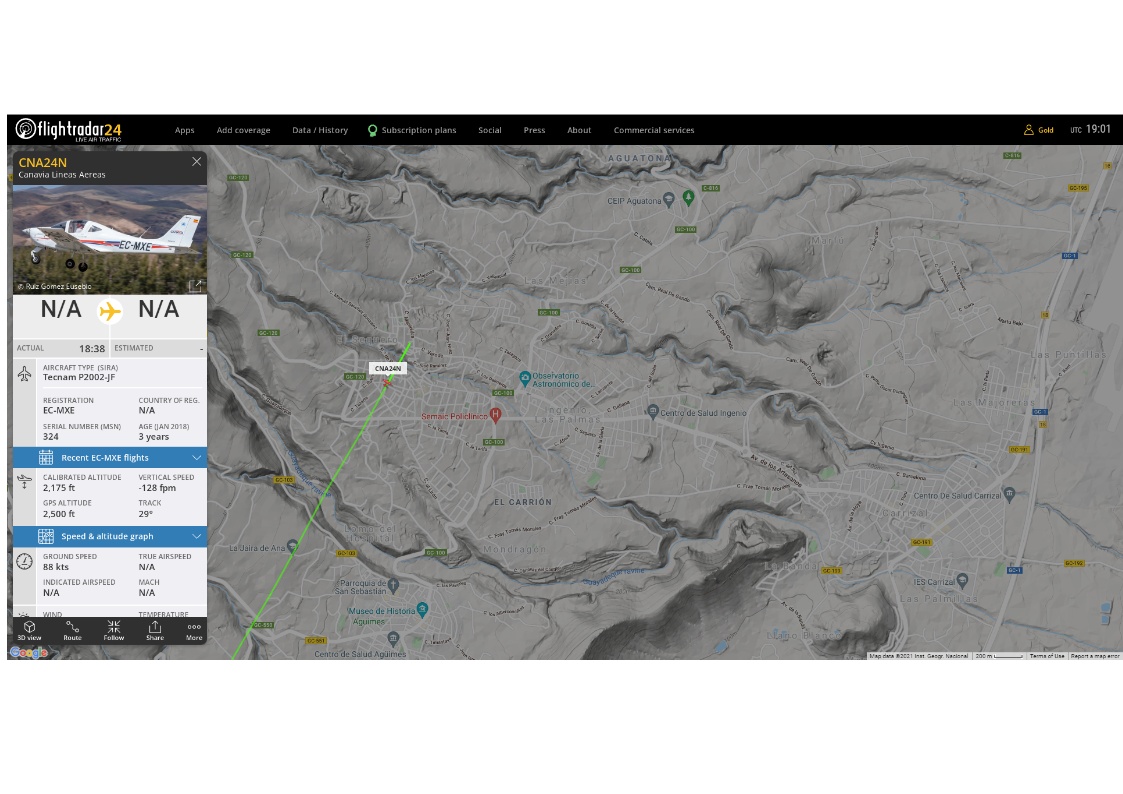Click La Jaira de Ana map pin

pyautogui.click(x=292, y=546)
